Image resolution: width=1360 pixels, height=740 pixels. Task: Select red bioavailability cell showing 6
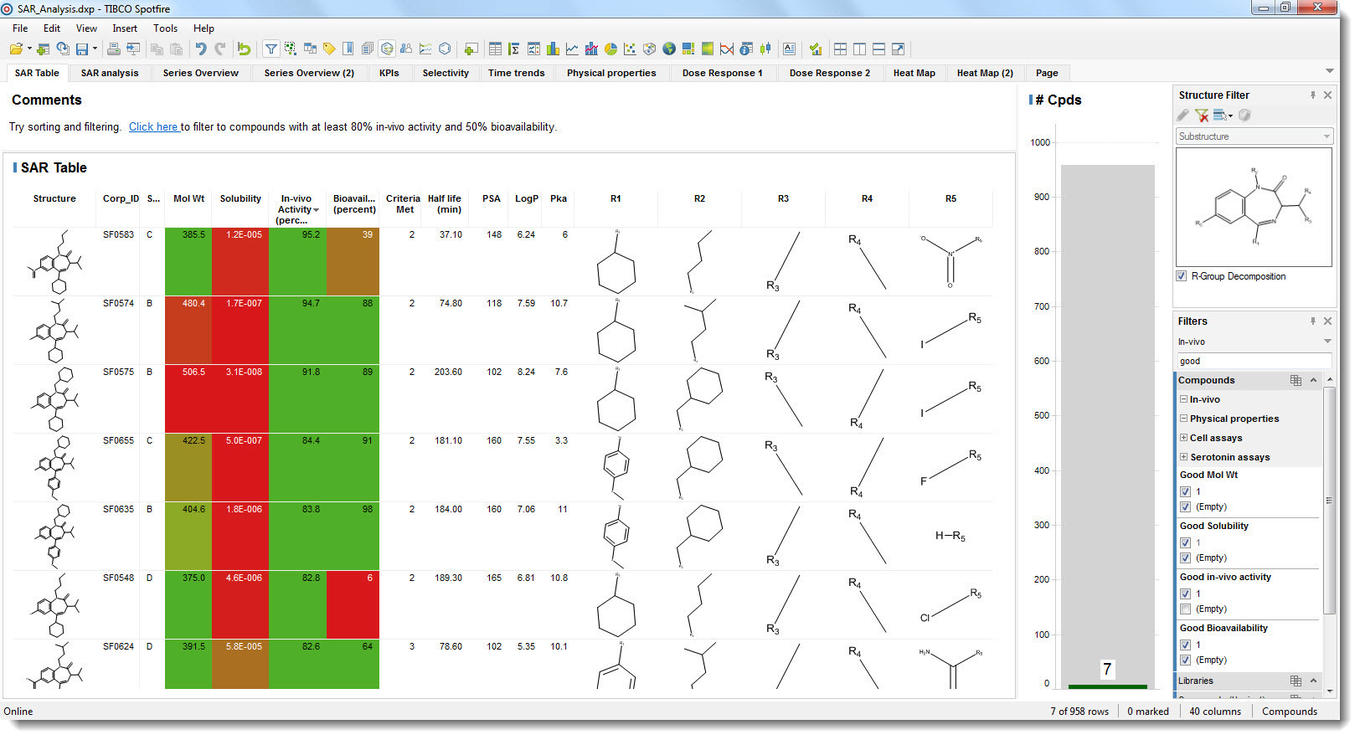[x=354, y=605]
